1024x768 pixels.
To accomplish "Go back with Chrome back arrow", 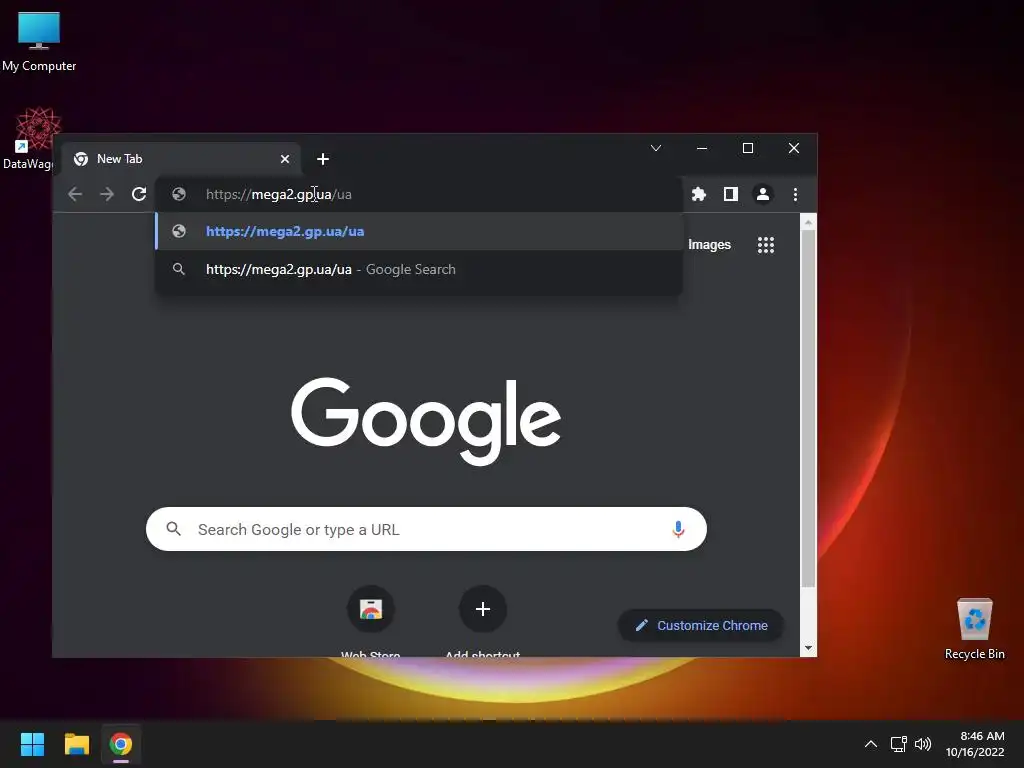I will [75, 194].
